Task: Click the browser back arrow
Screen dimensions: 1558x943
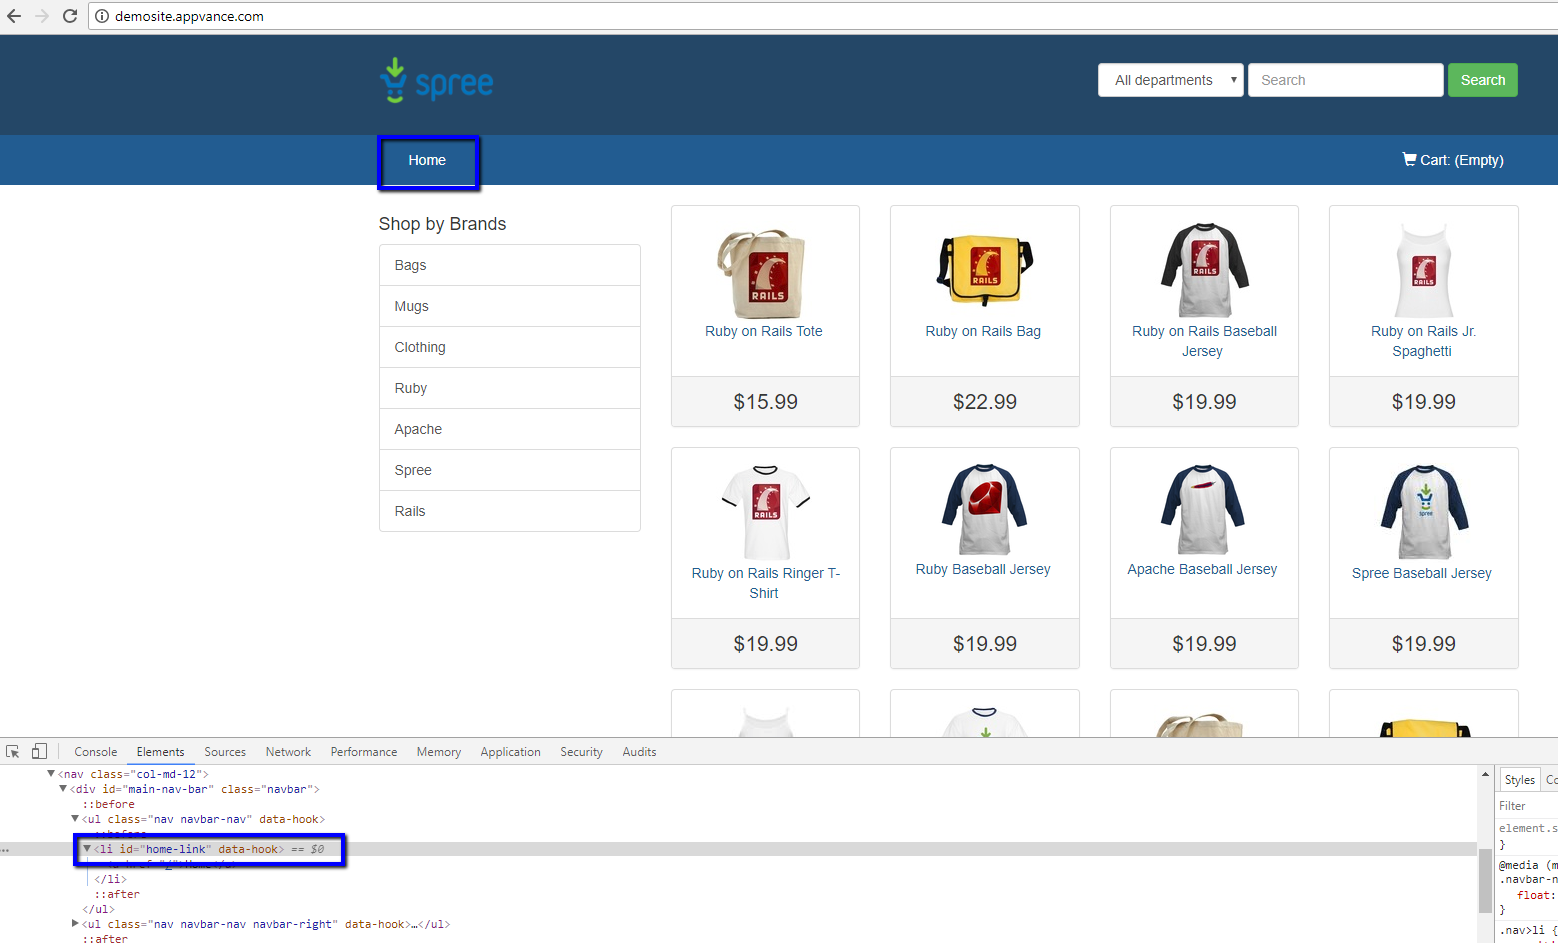Action: point(14,16)
